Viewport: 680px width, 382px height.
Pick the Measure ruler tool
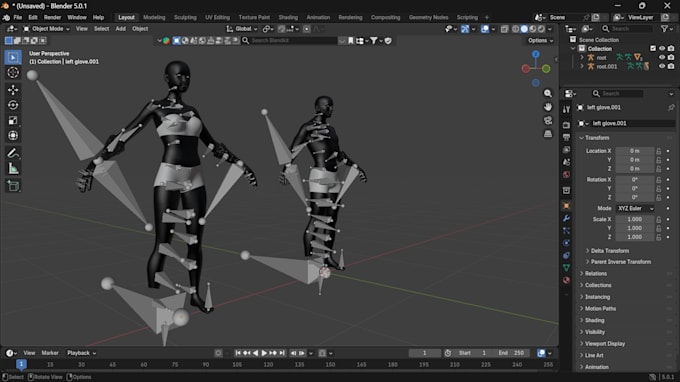click(13, 168)
